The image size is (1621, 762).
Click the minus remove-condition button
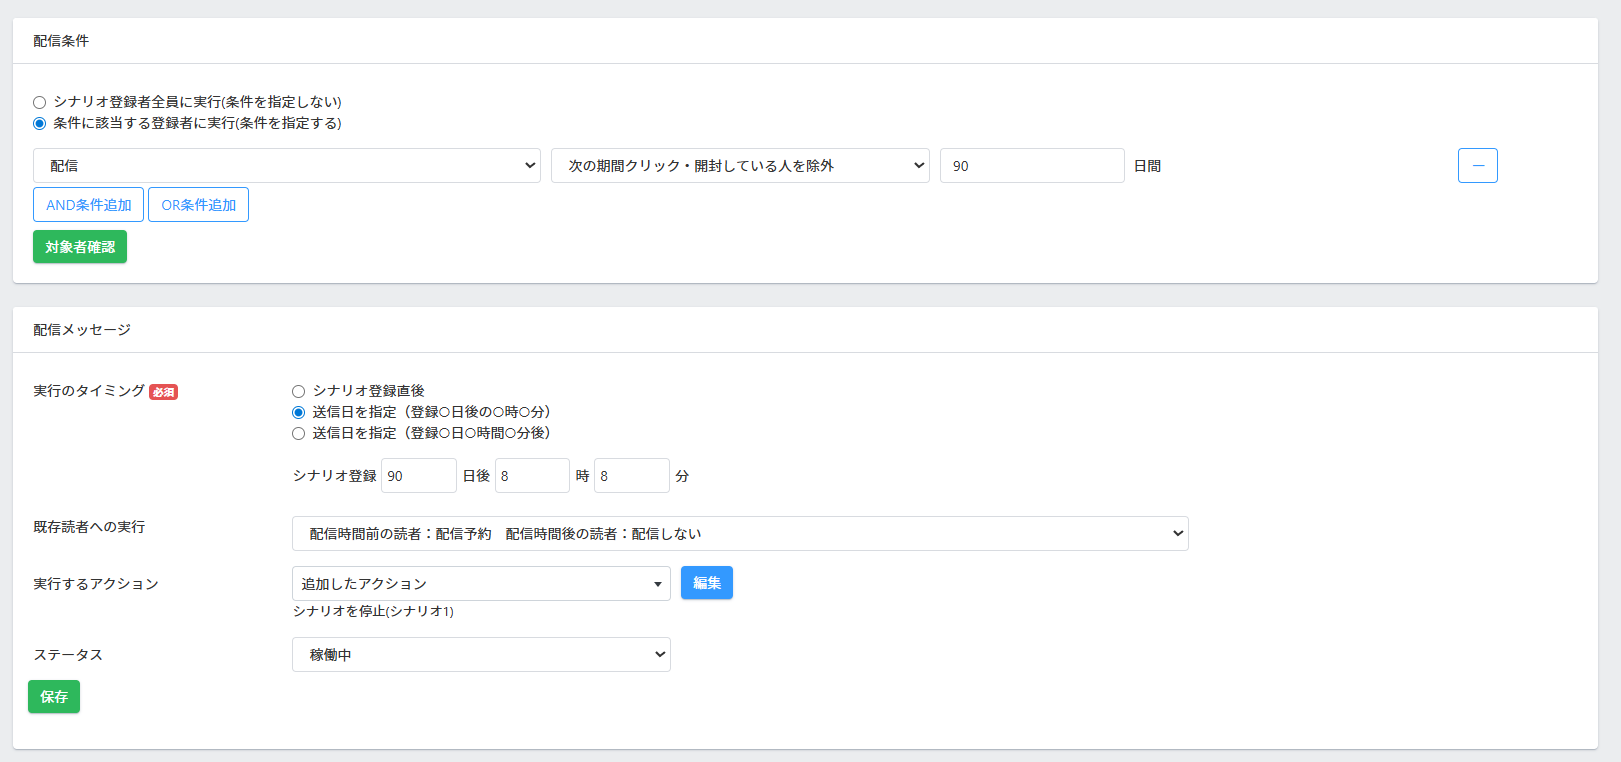(1477, 166)
